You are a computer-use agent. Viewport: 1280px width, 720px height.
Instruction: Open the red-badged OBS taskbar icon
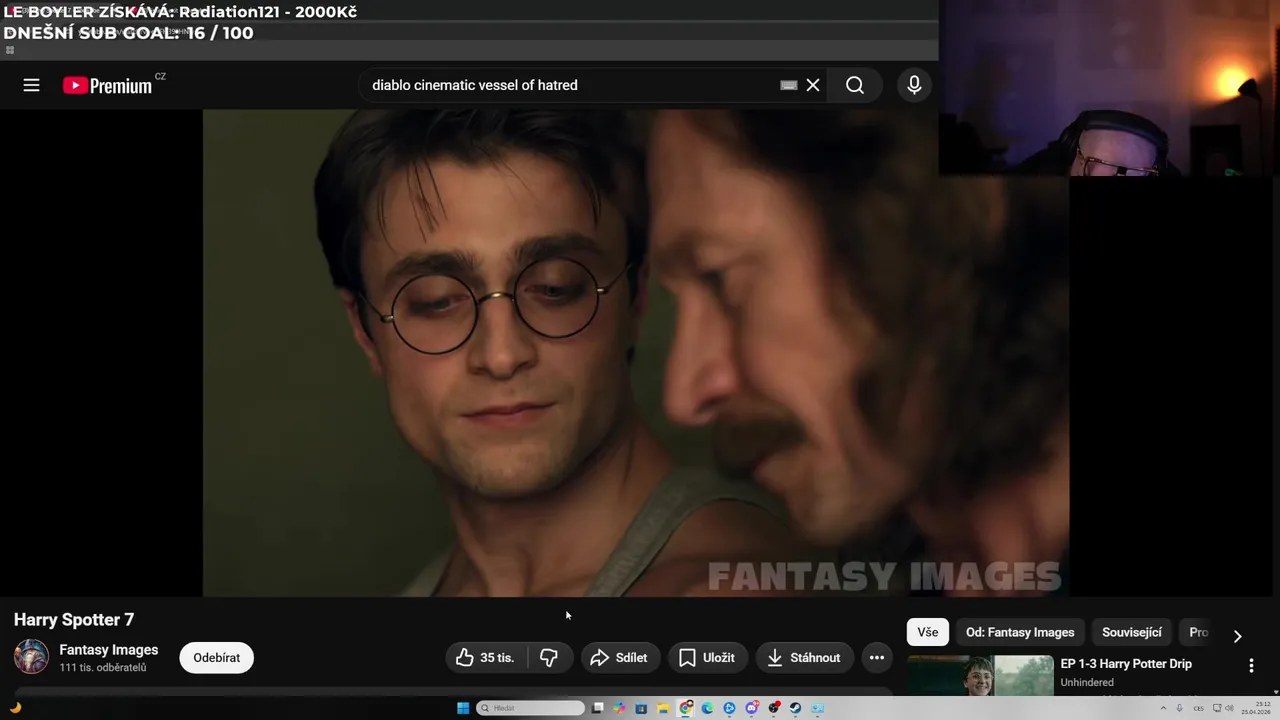pos(773,708)
